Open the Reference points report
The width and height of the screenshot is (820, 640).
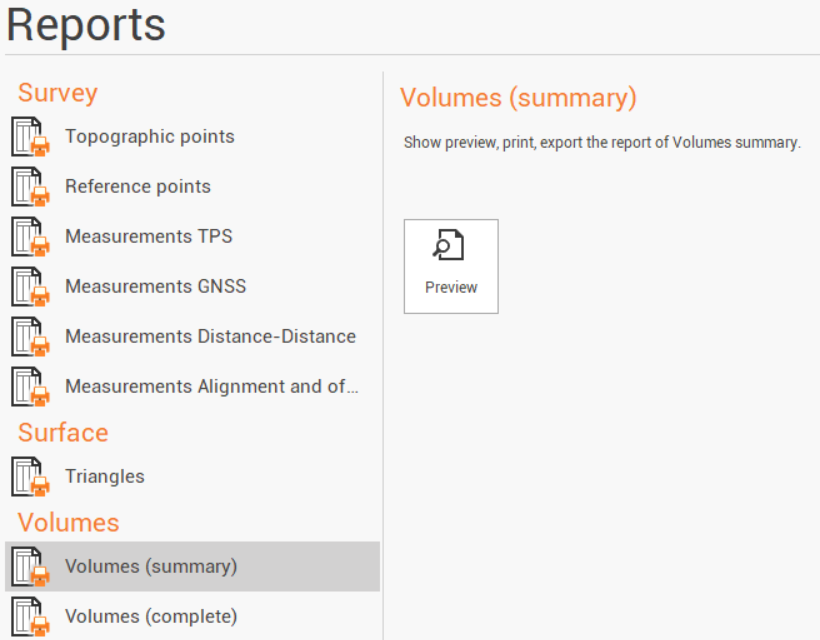pos(137,187)
